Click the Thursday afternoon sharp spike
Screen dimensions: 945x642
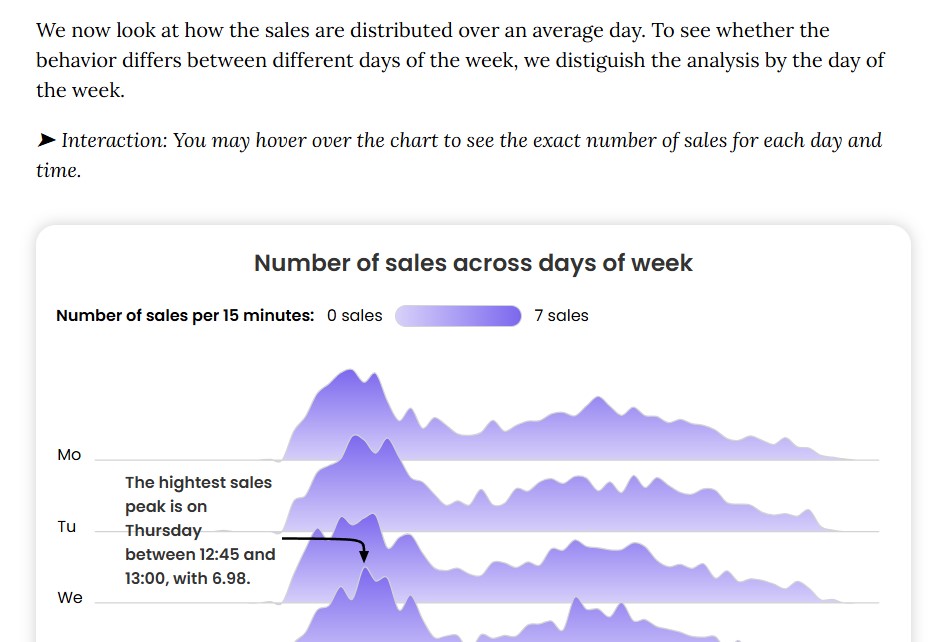click(x=577, y=605)
